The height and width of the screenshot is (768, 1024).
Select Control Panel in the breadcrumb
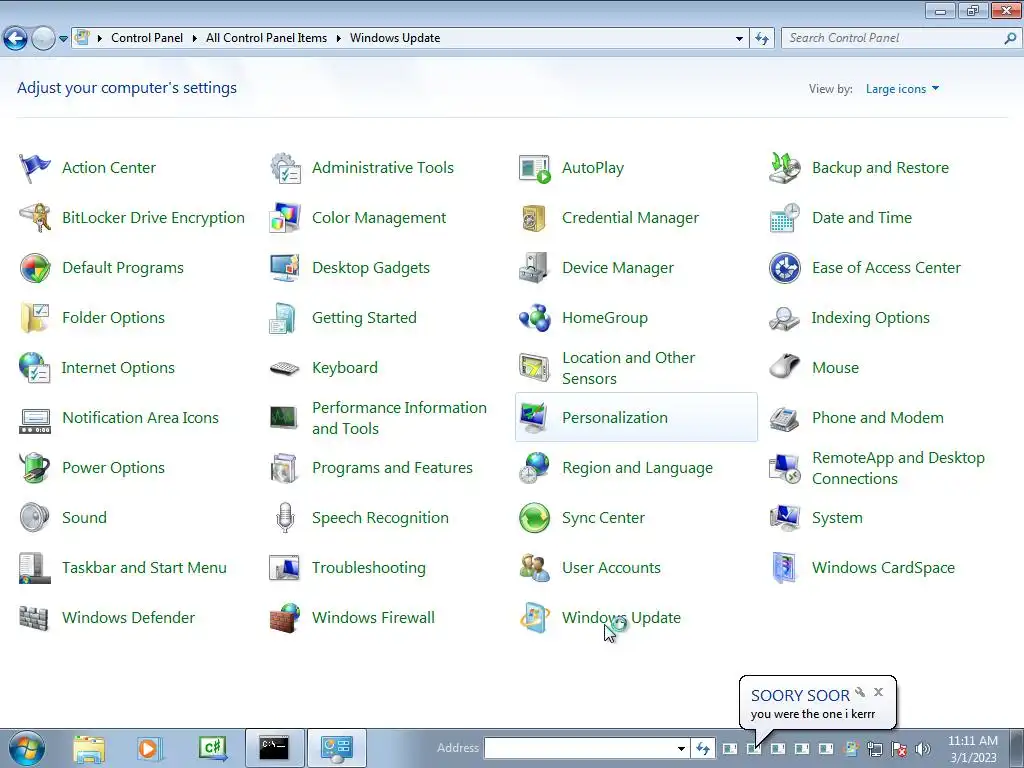(x=147, y=38)
